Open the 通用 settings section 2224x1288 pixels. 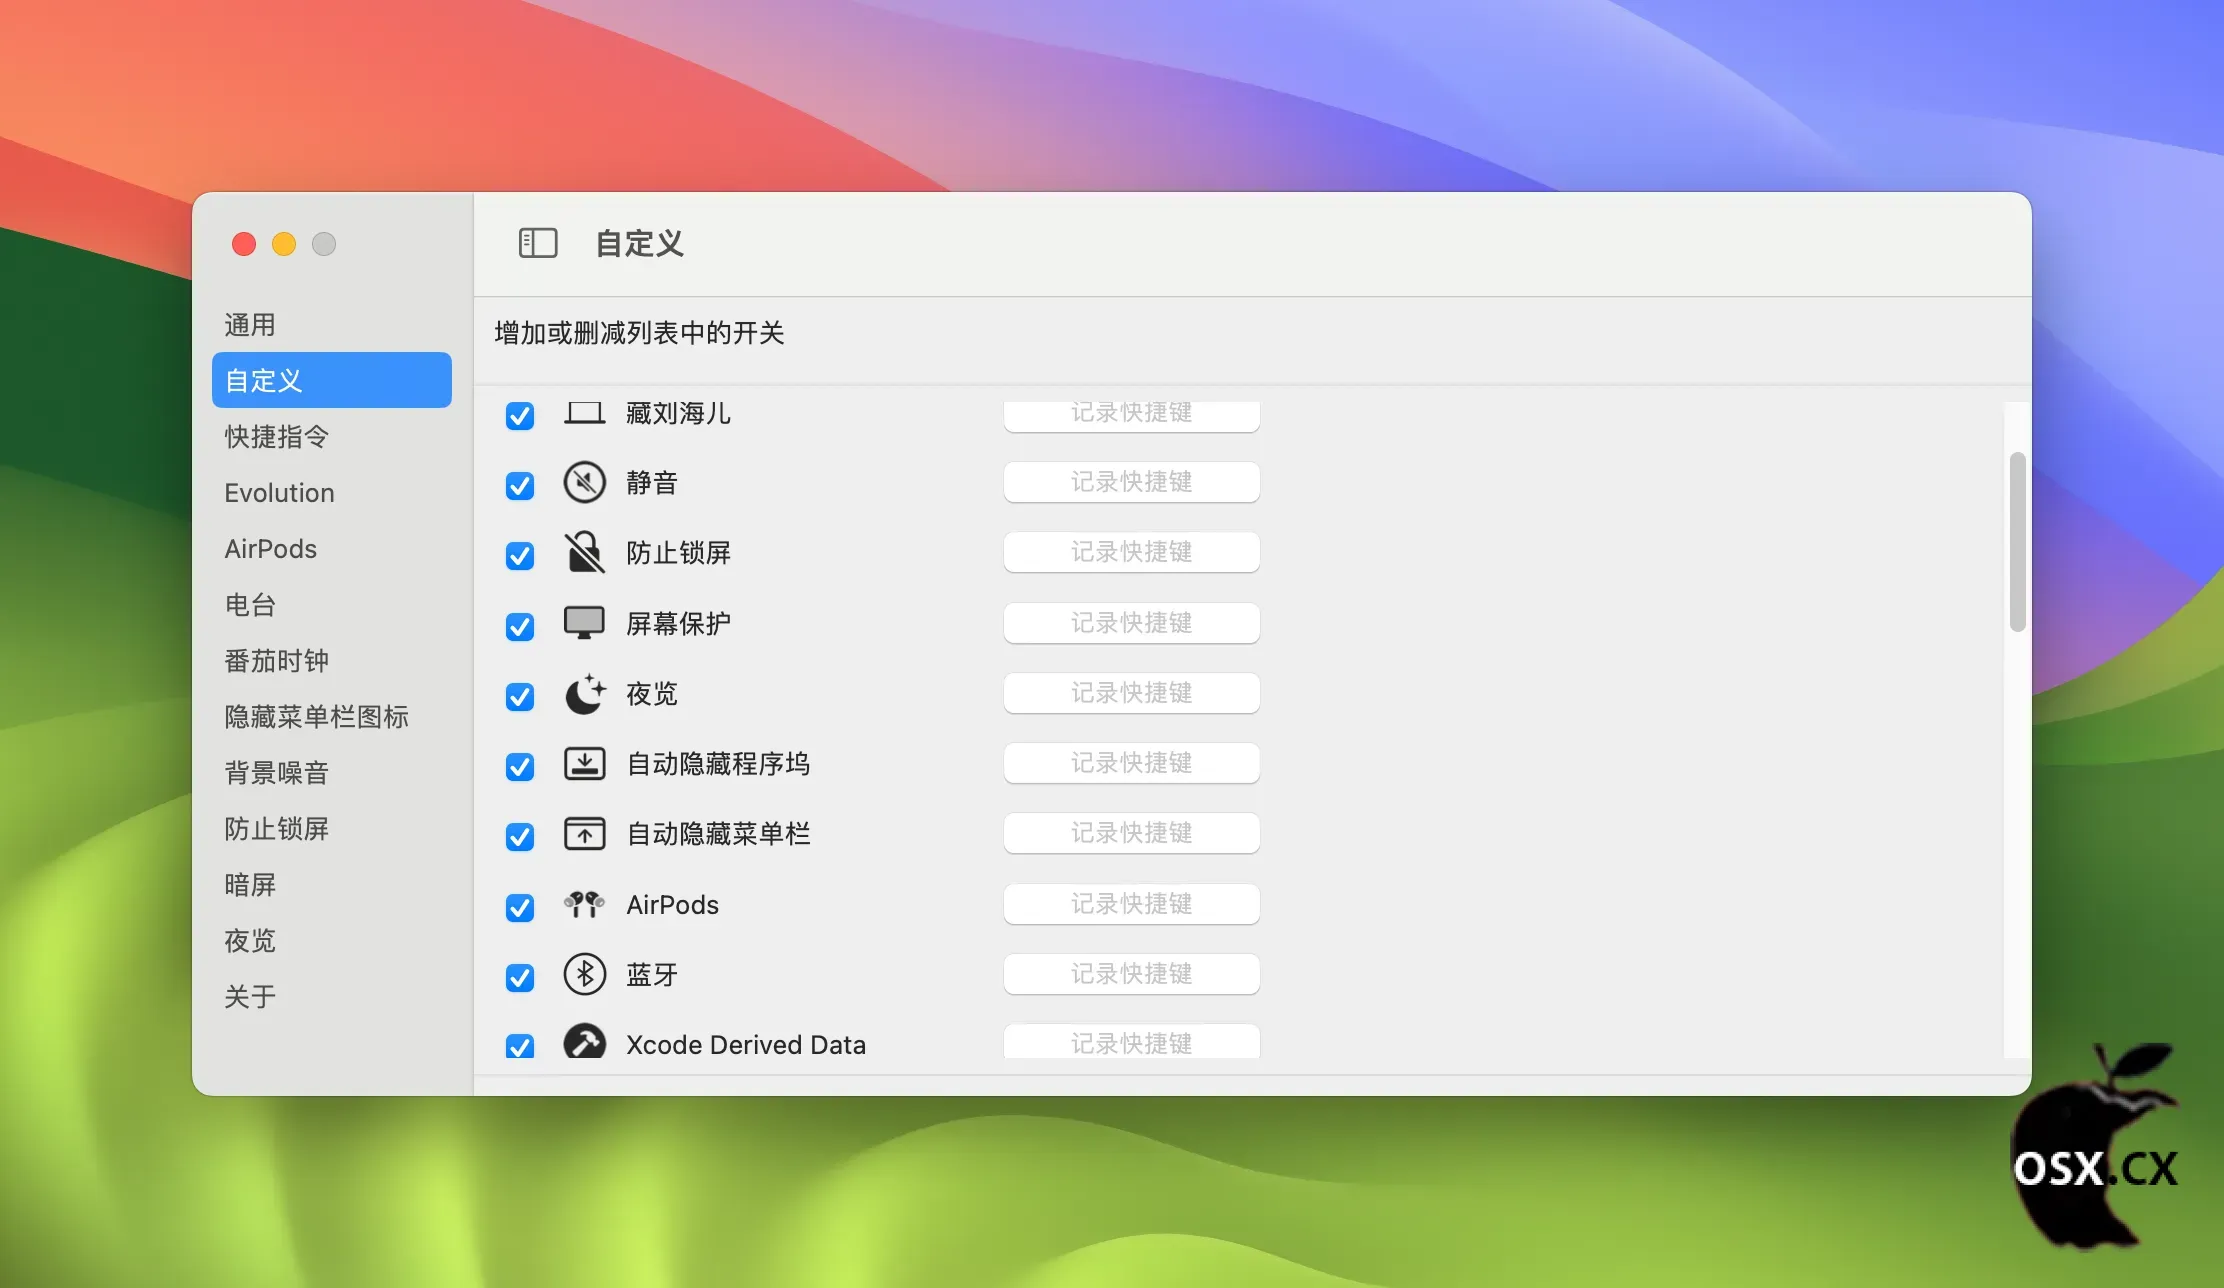coord(250,325)
